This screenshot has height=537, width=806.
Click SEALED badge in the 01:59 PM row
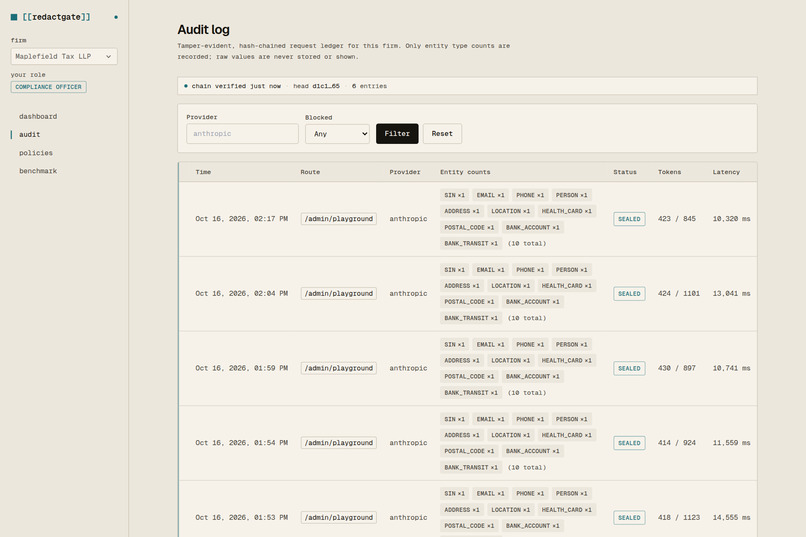(629, 368)
